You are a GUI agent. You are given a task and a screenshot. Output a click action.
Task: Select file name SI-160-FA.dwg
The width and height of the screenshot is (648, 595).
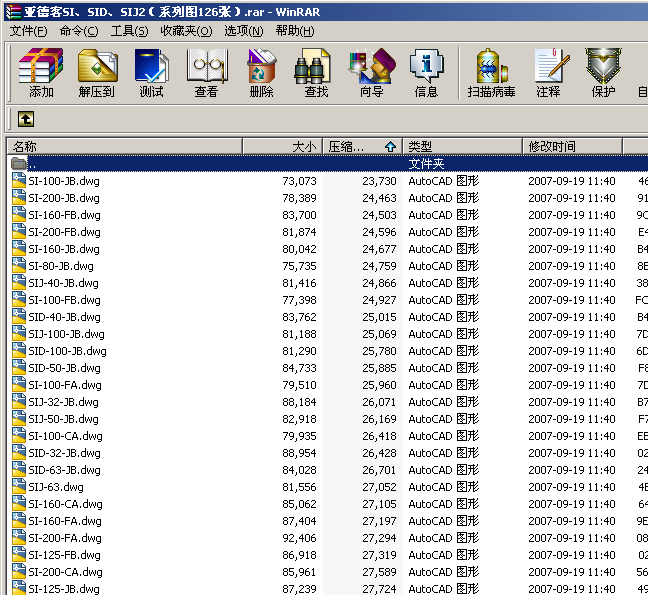click(65, 521)
